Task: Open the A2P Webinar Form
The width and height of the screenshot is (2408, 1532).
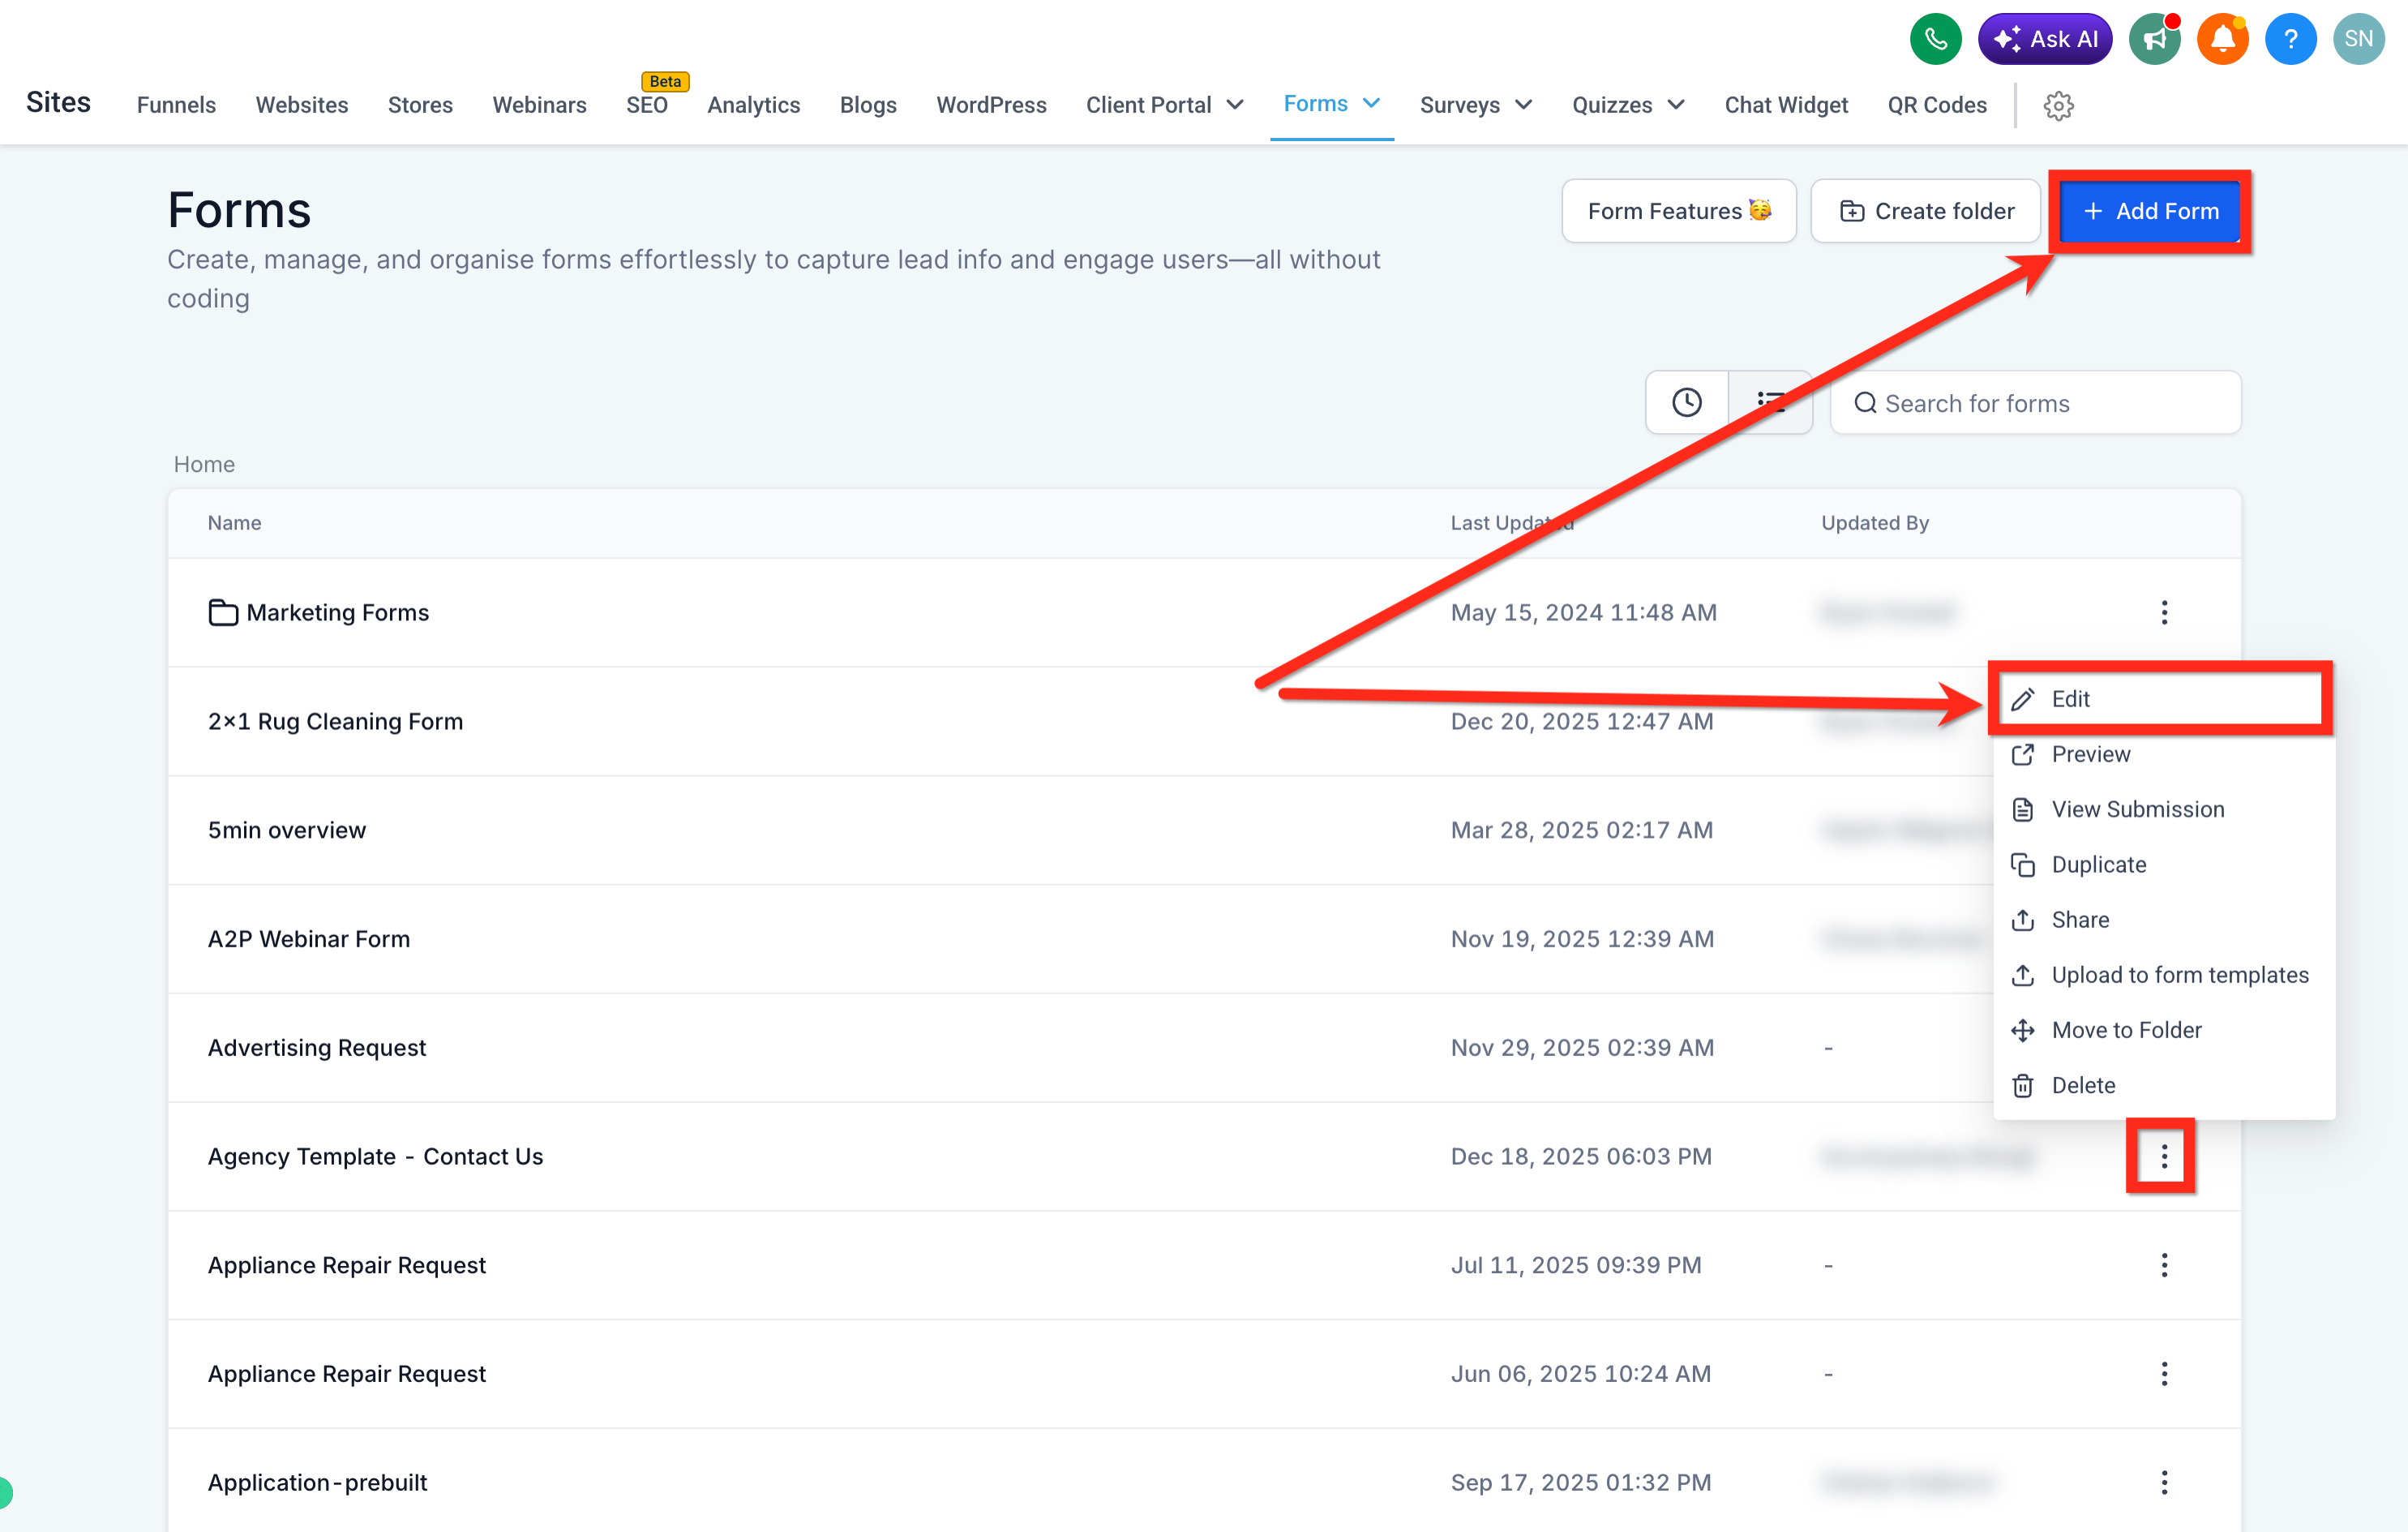Action: pos(309,939)
